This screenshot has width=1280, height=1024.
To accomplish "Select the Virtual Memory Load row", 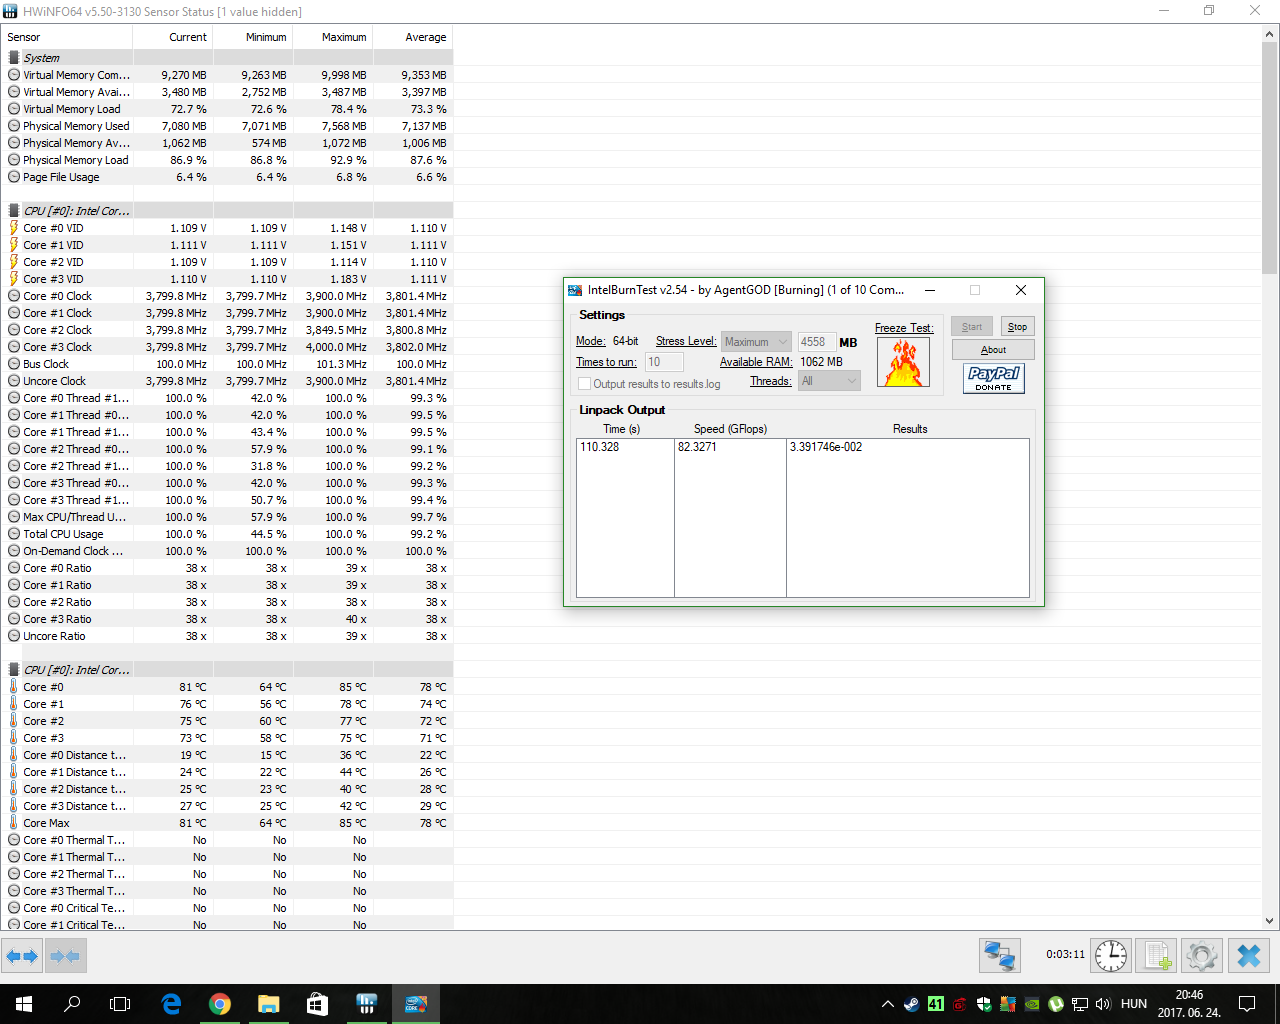I will [228, 109].
